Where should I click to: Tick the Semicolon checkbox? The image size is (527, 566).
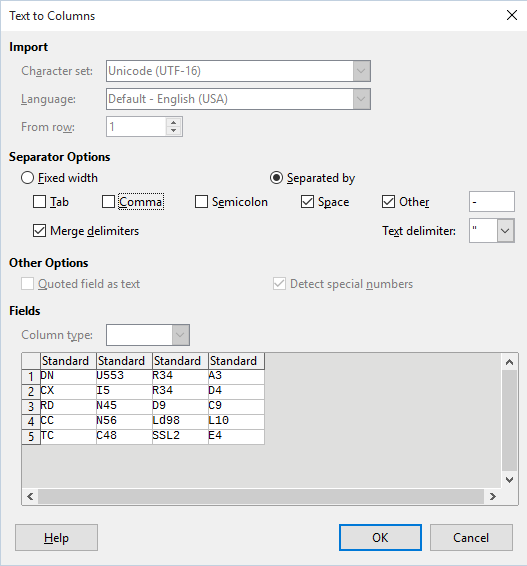[x=201, y=201]
